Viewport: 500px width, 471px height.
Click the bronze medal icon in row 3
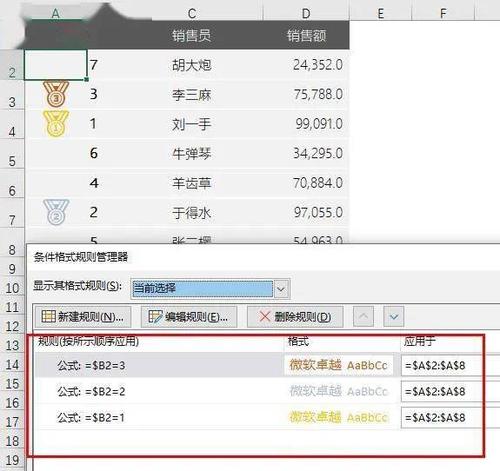[56, 94]
